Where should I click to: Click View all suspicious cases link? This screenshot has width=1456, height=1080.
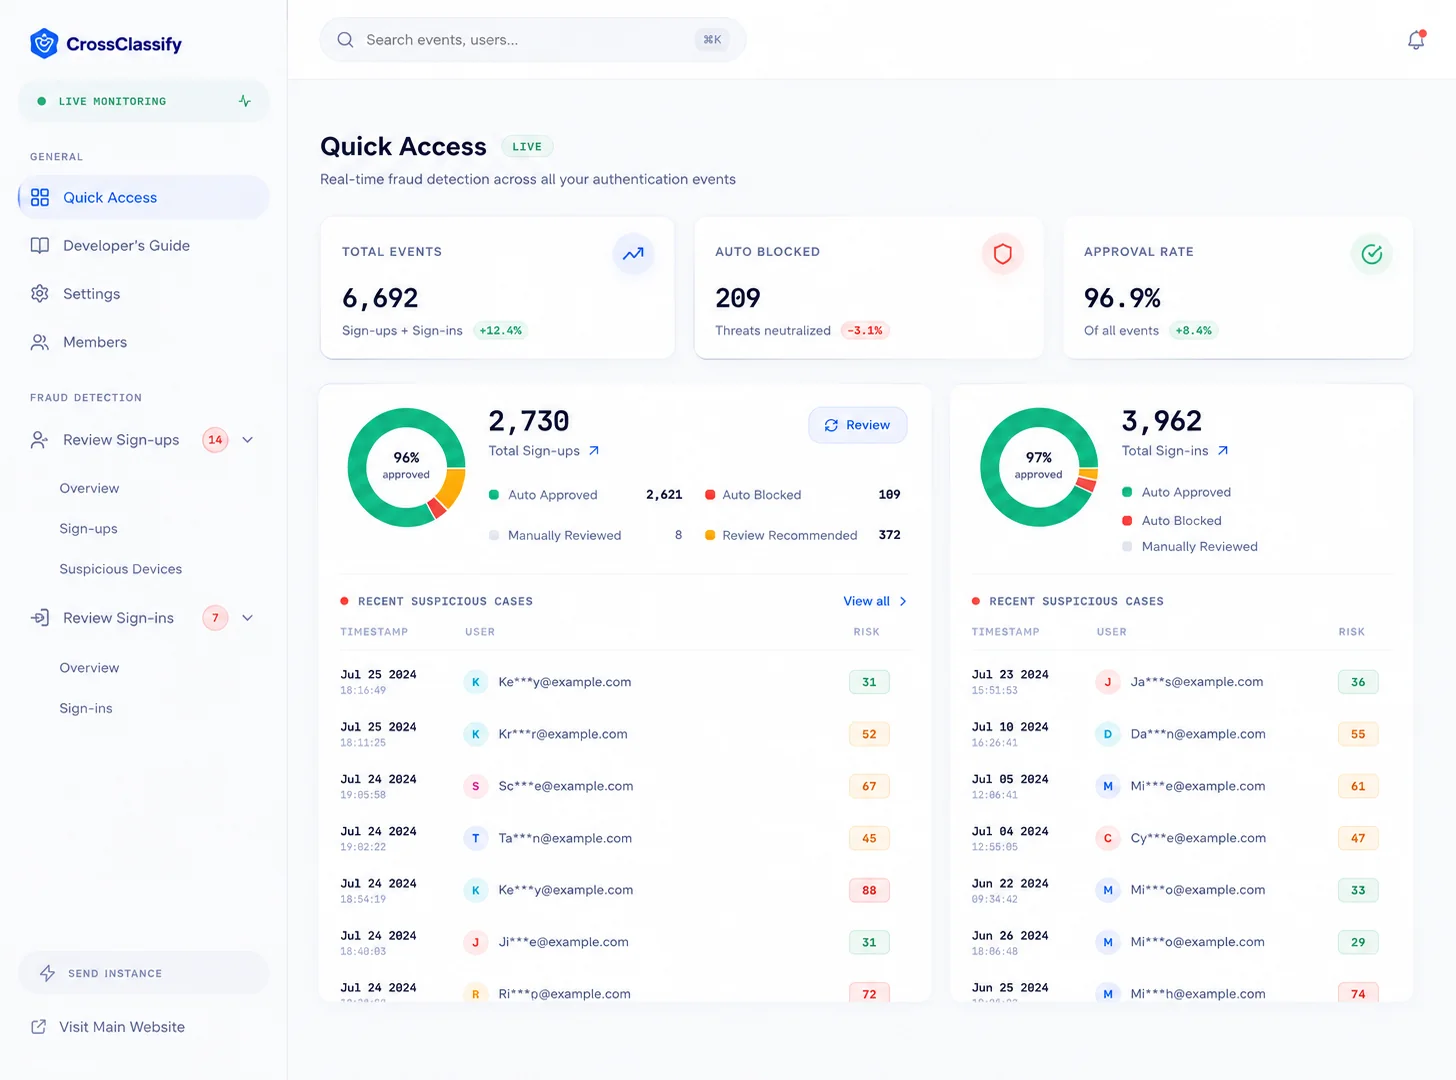click(875, 601)
